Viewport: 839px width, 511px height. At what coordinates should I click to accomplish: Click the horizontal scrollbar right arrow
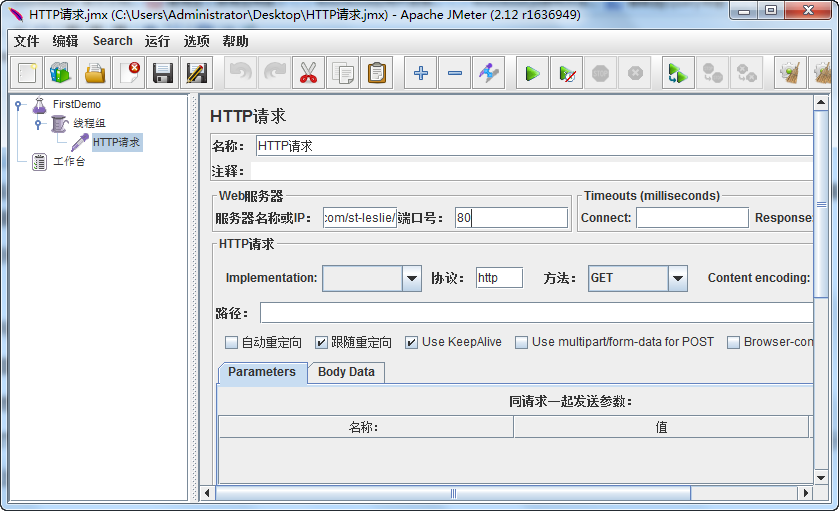[x=805, y=493]
